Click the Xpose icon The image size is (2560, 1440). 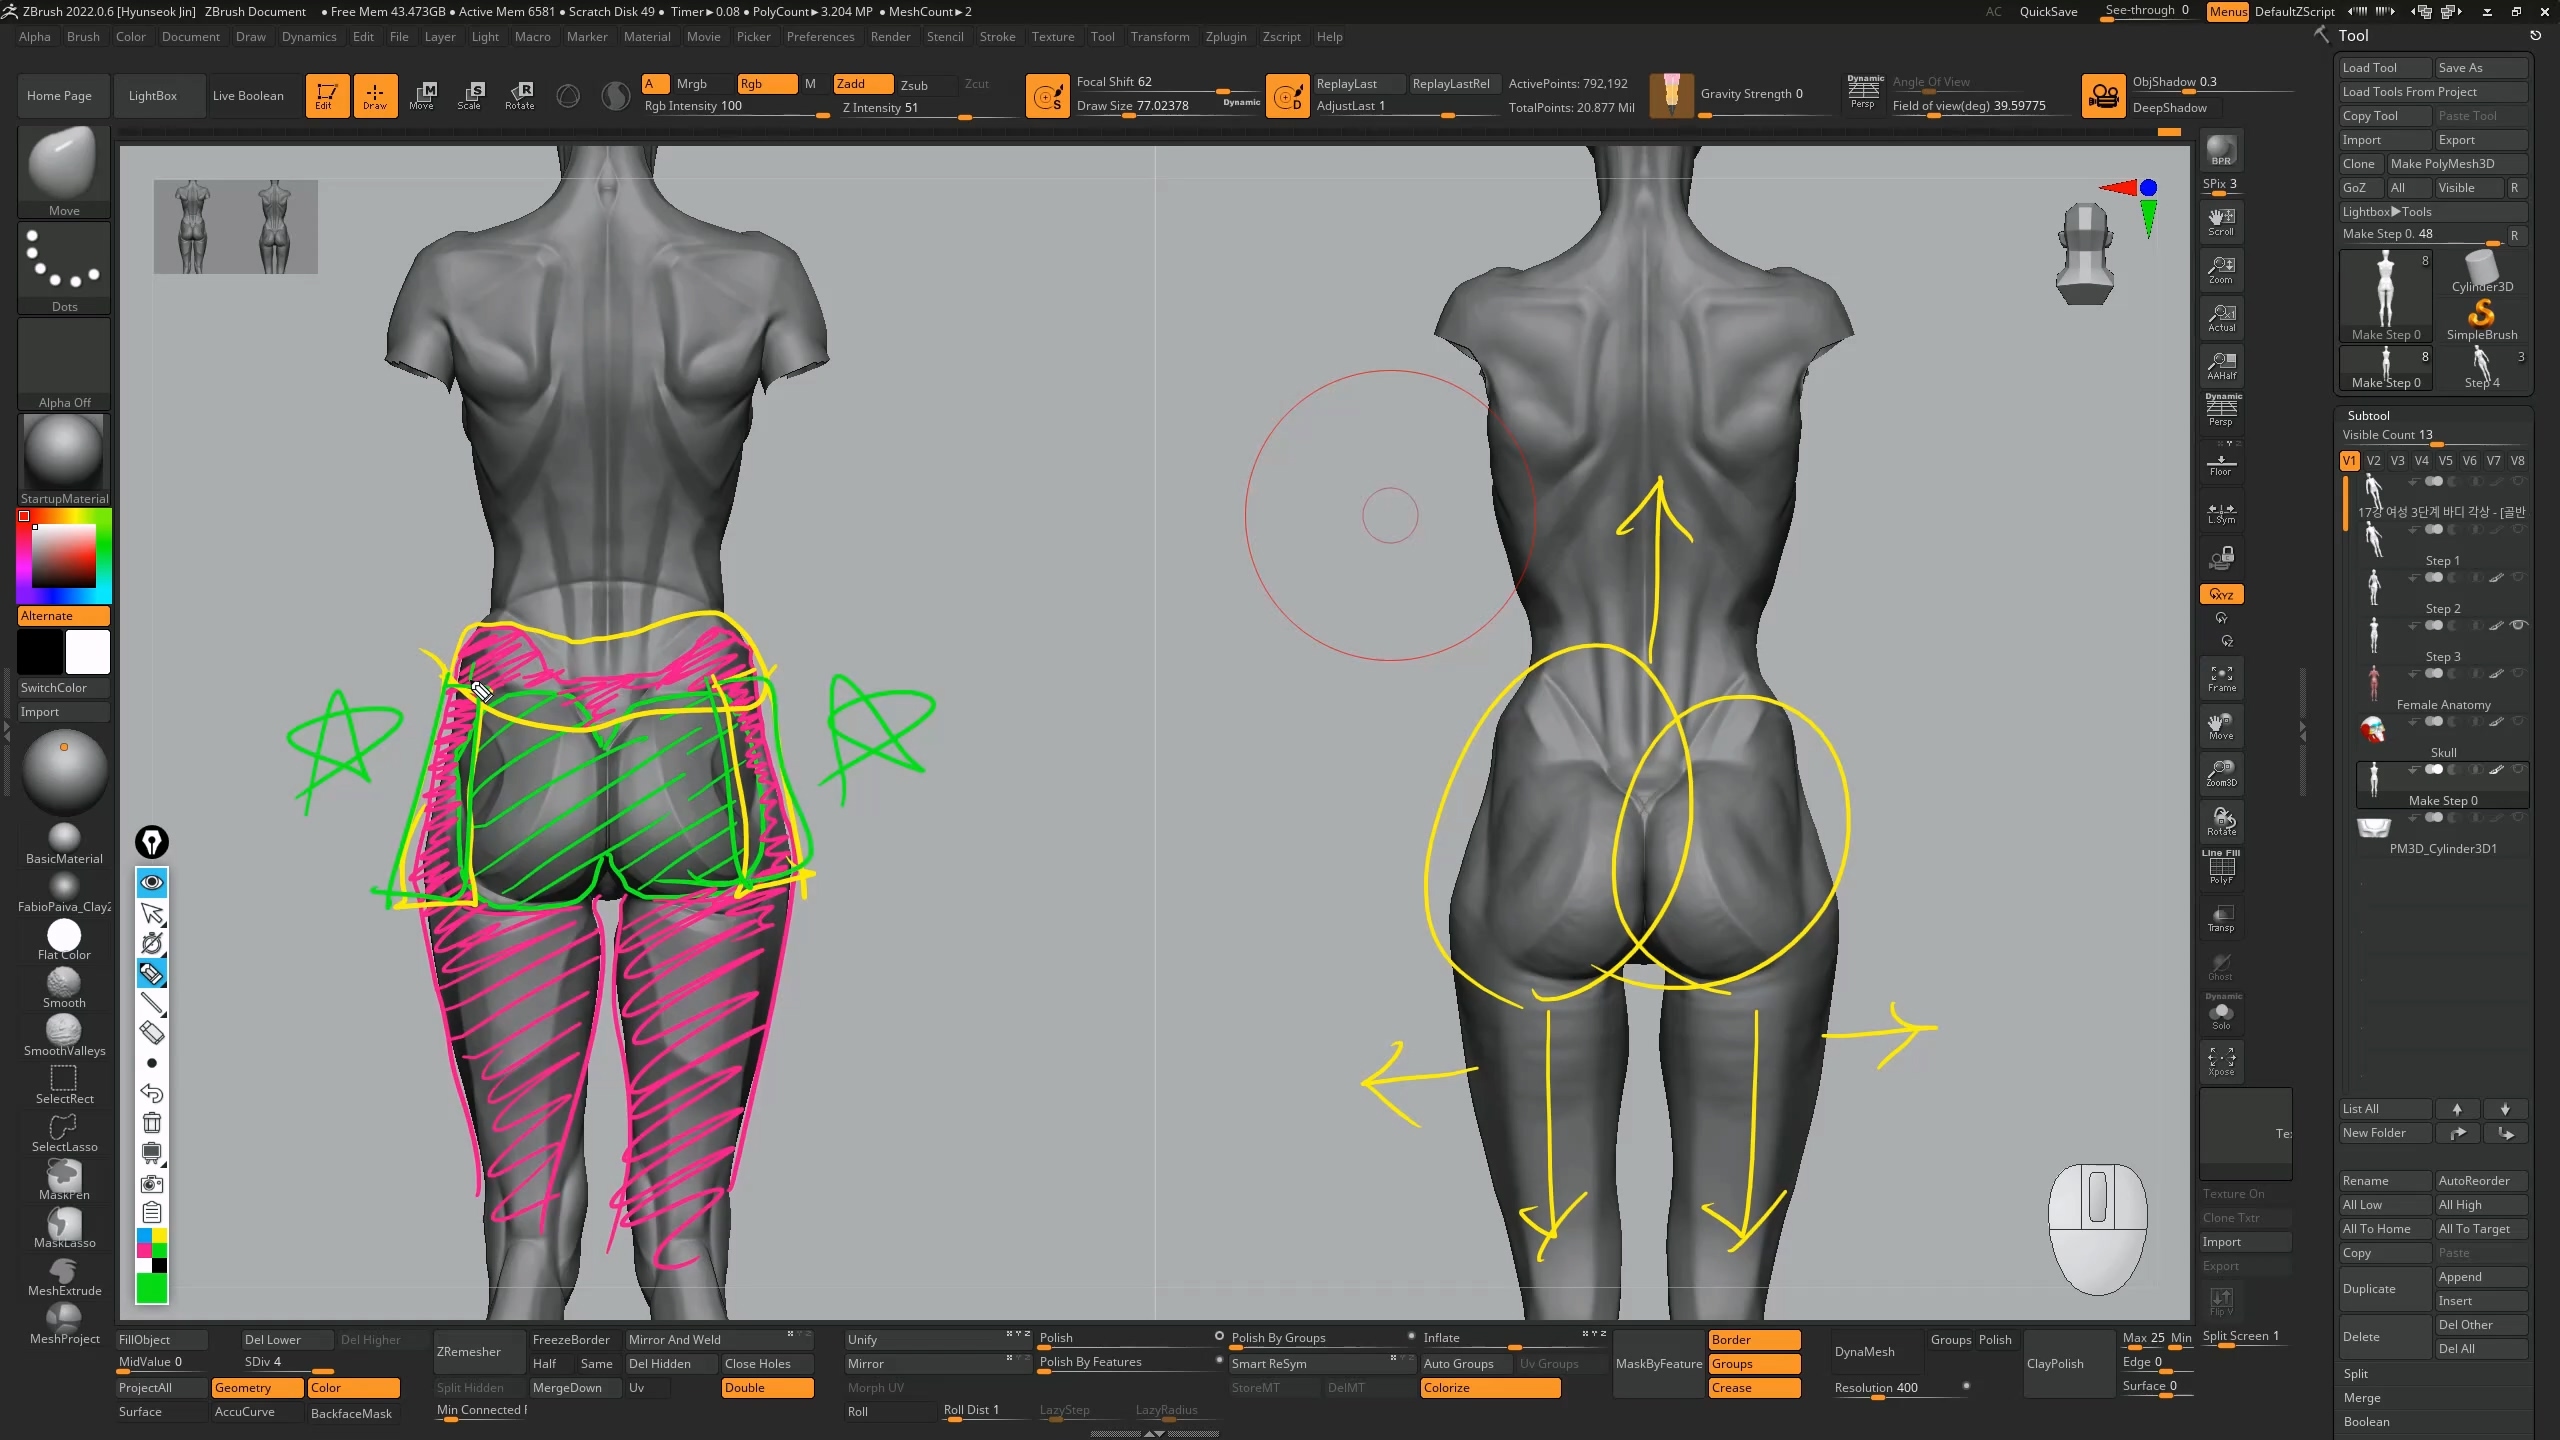(x=2221, y=1062)
